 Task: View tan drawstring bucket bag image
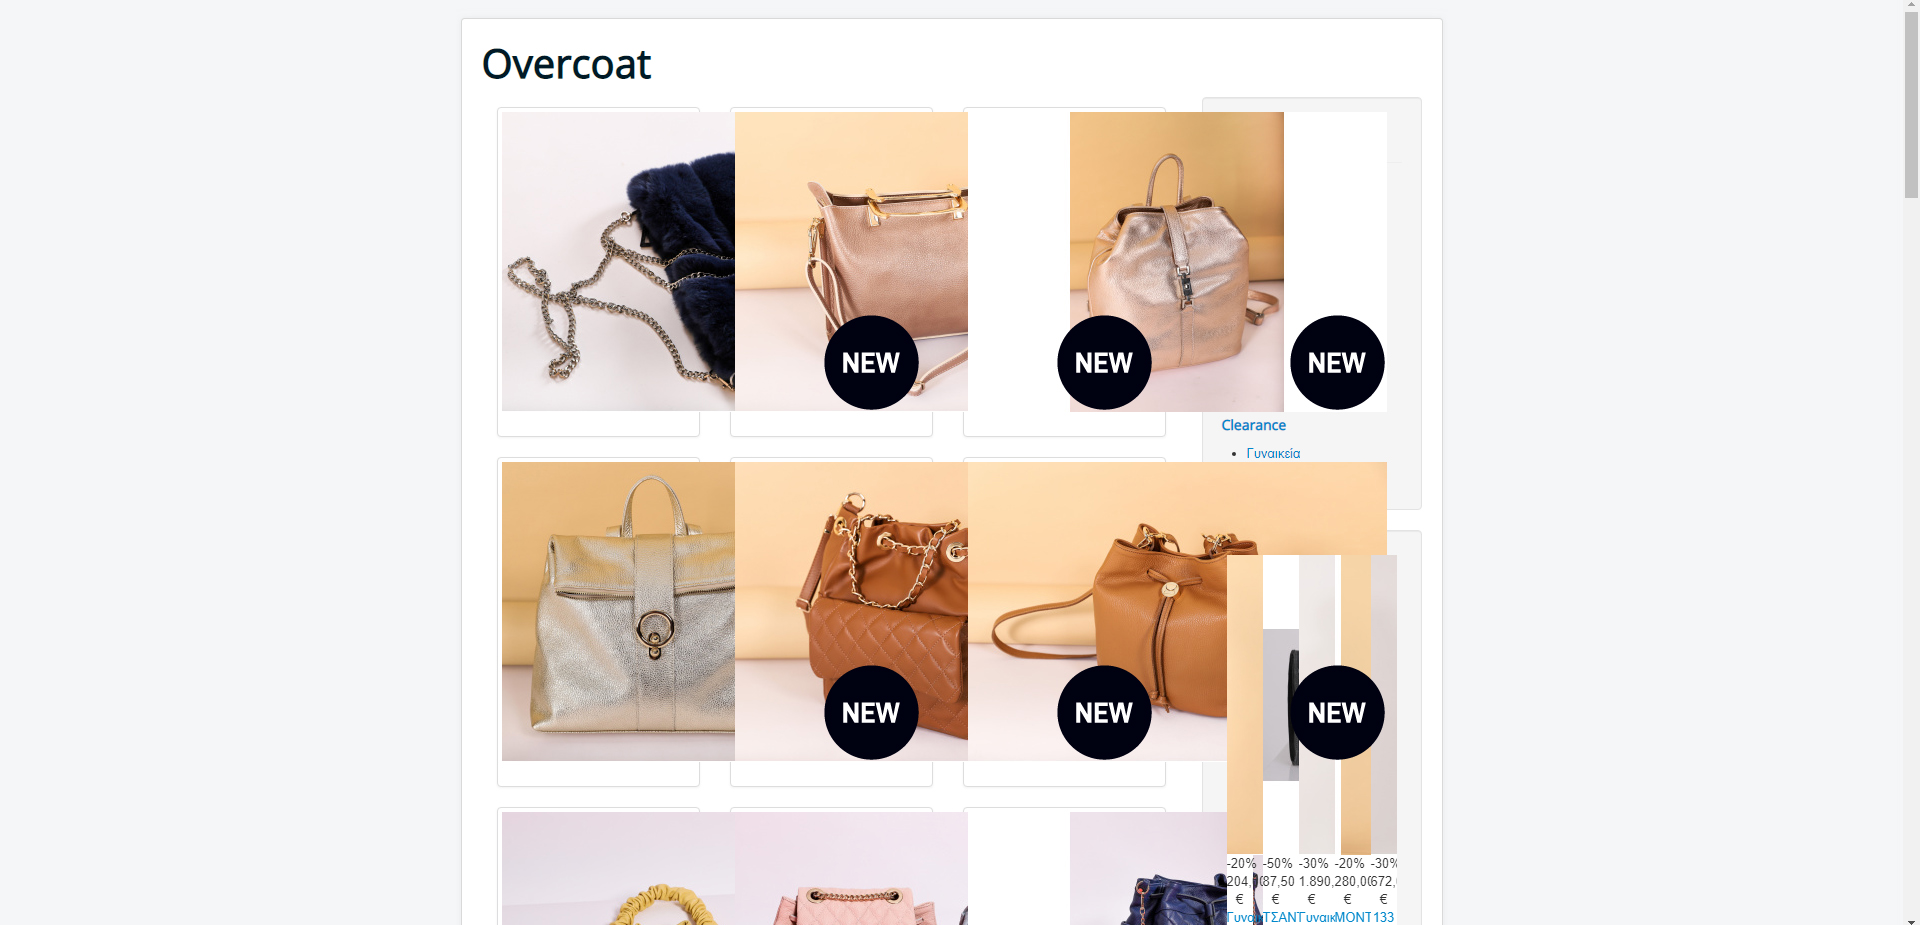click(1097, 611)
